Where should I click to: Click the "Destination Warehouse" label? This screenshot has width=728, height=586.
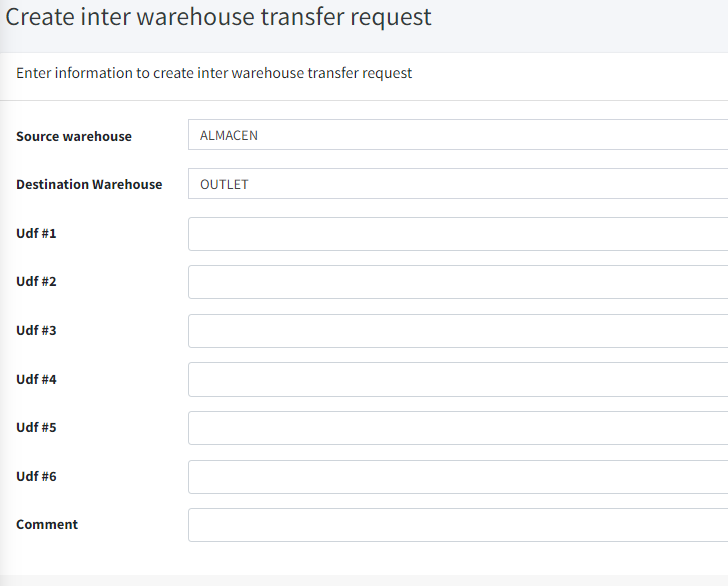[89, 184]
